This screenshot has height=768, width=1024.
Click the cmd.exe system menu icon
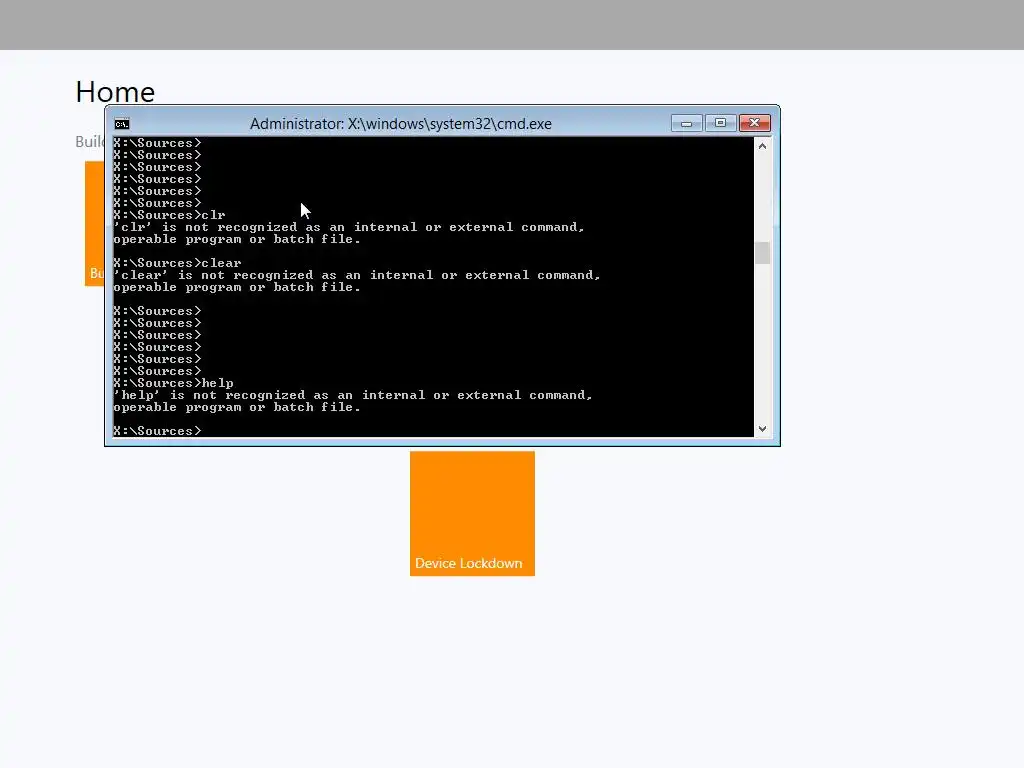click(122, 124)
